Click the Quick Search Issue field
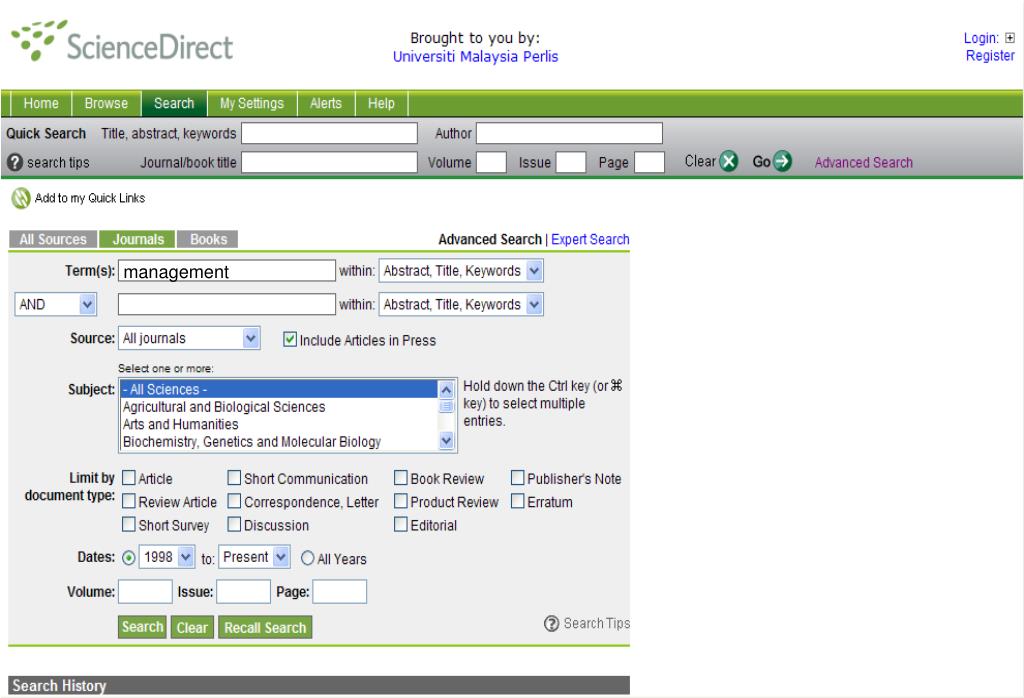Image resolution: width=1024 pixels, height=698 pixels. [x=571, y=162]
